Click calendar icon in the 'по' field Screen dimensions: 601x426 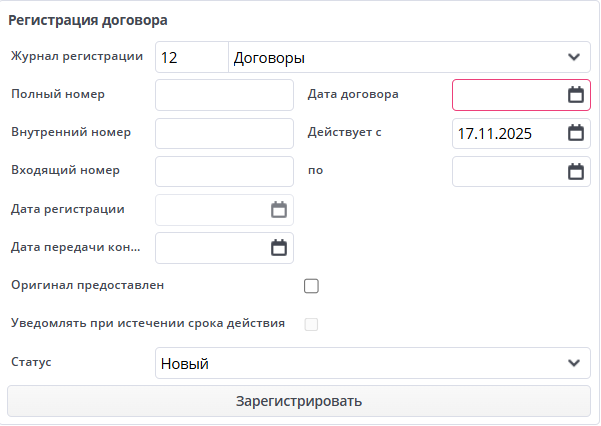575,171
